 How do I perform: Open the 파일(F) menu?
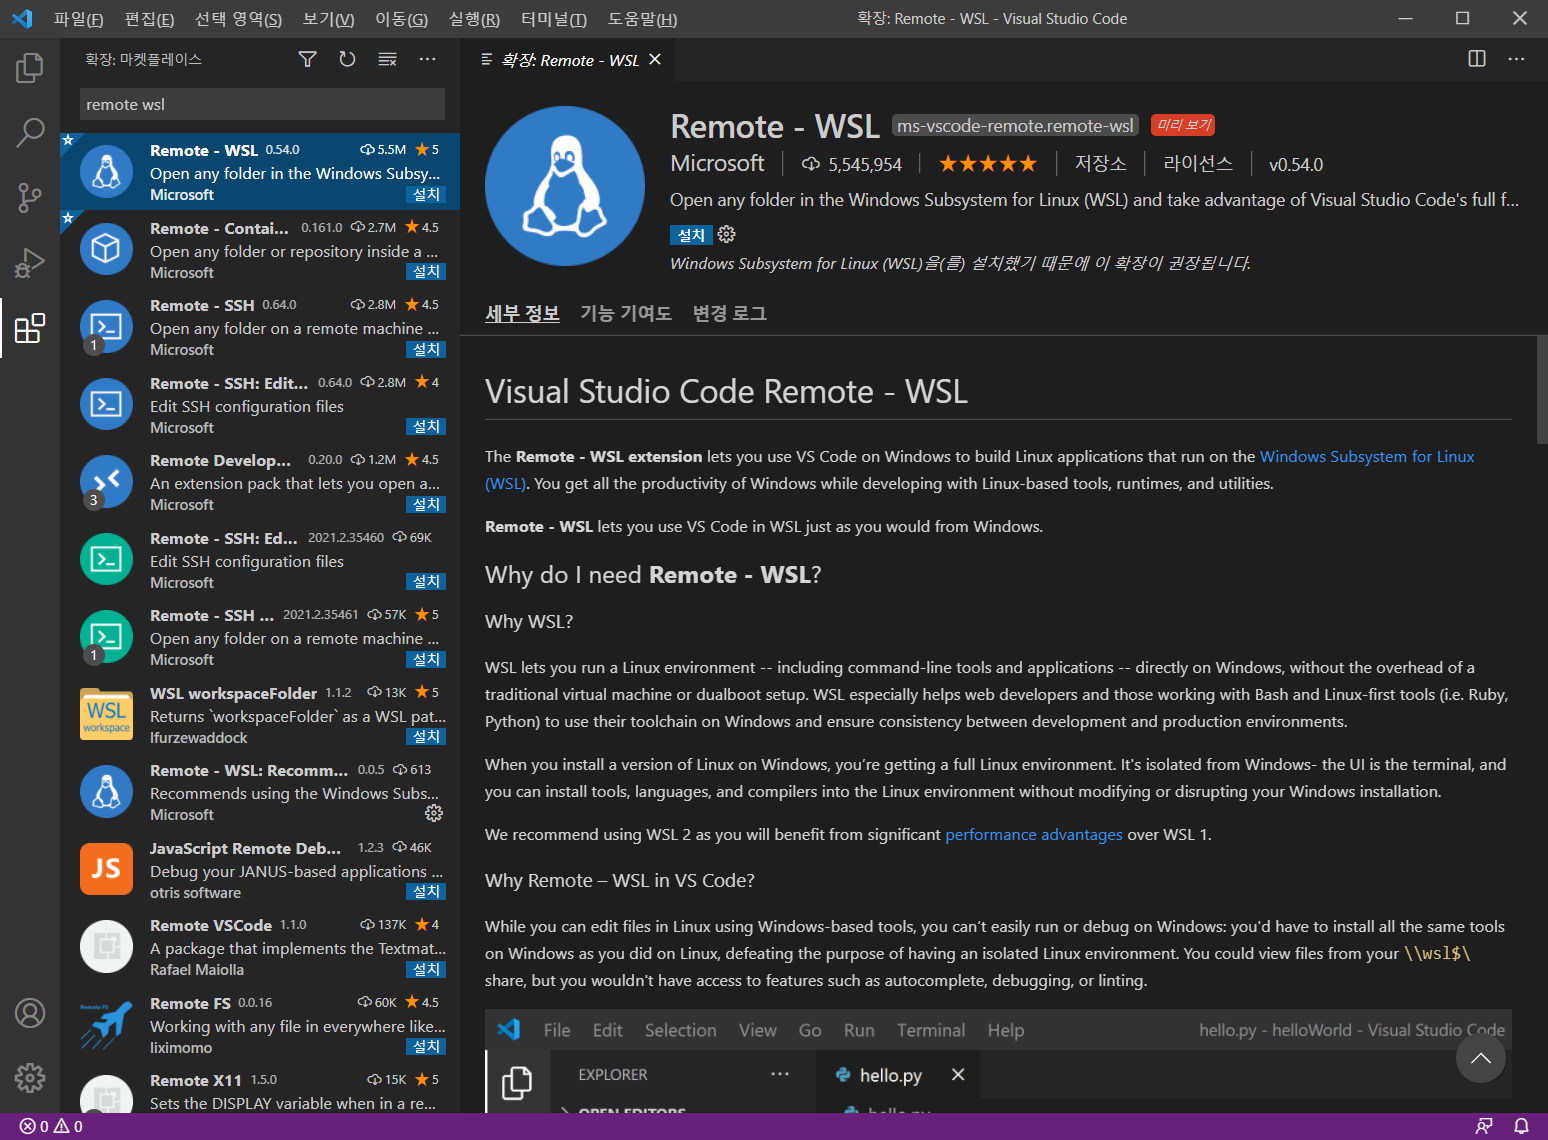(x=78, y=19)
